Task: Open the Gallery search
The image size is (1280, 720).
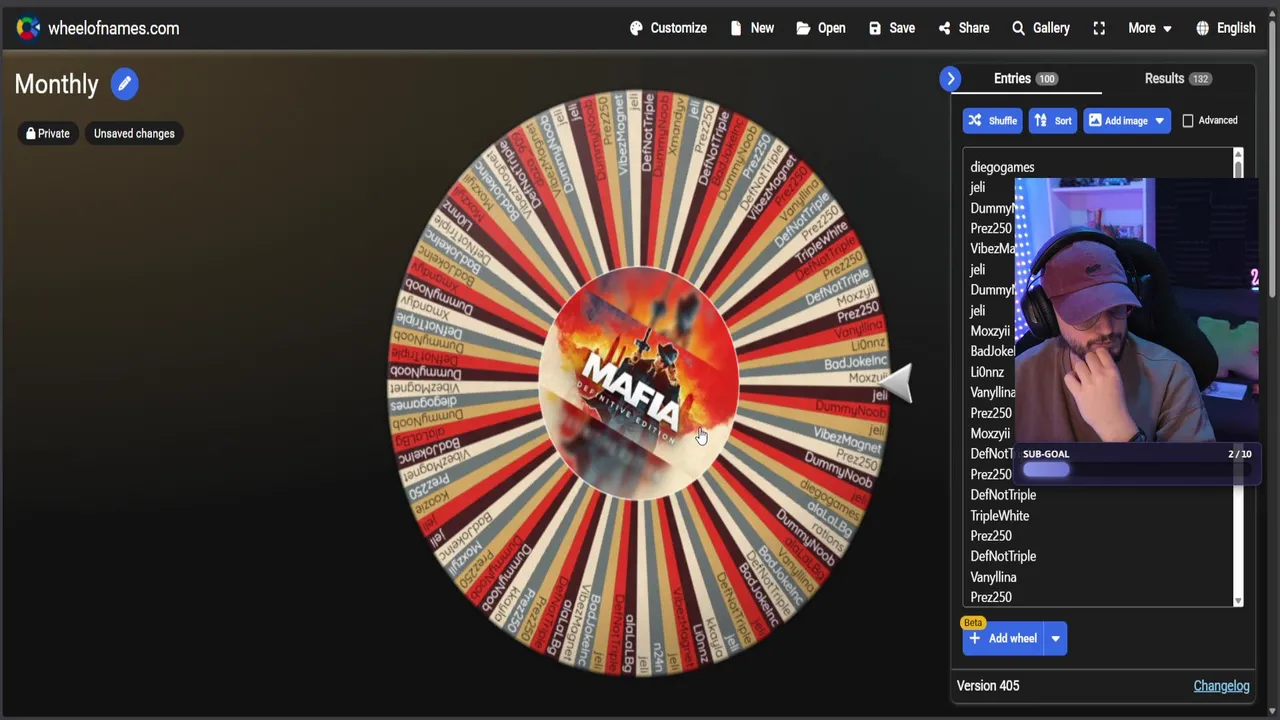Action: point(1041,28)
